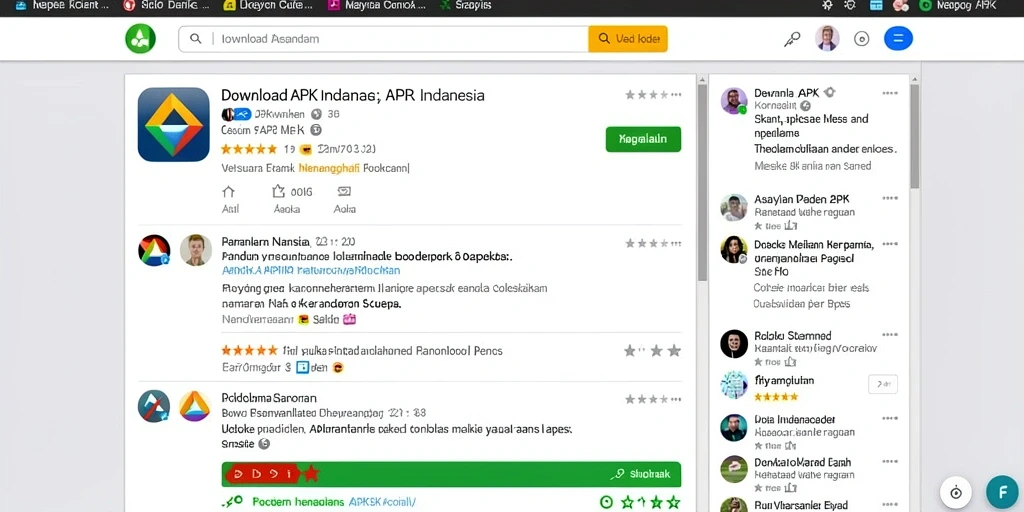Open the three-dot menu for DonkatoMarad Eamh

889,461
